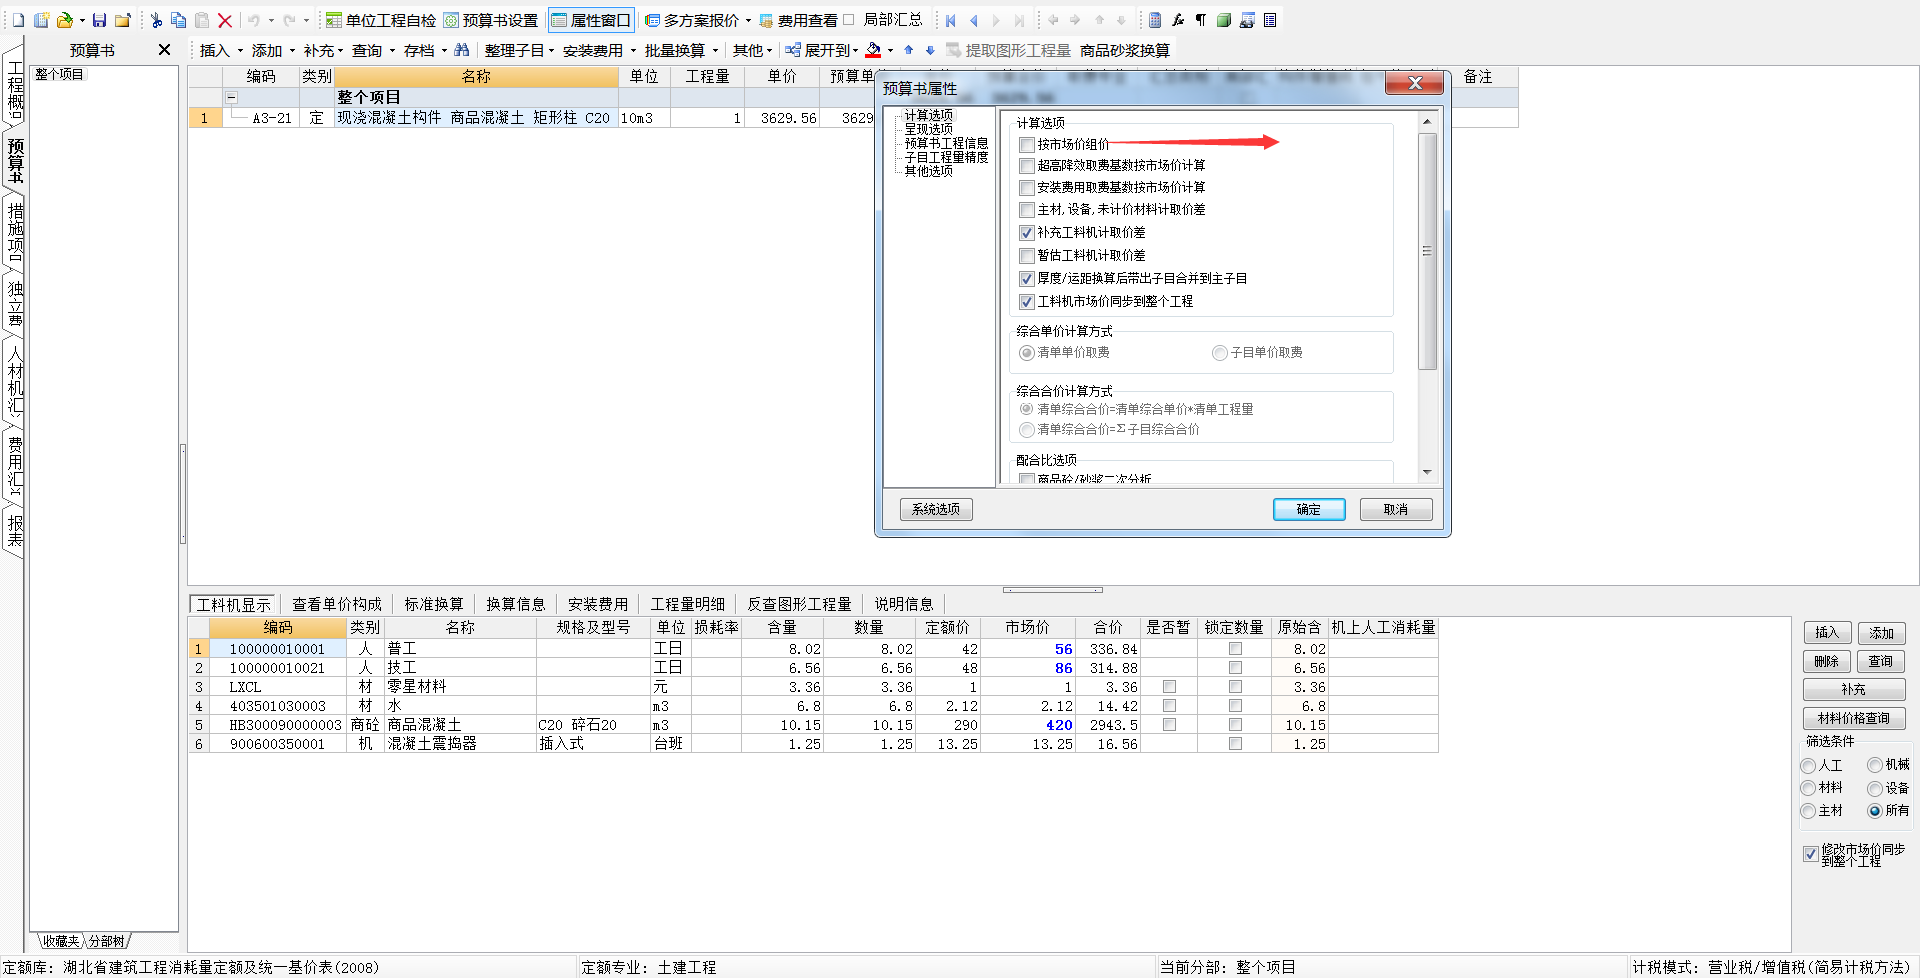Open the calculator icon
This screenshot has height=978, width=1920.
click(1155, 20)
